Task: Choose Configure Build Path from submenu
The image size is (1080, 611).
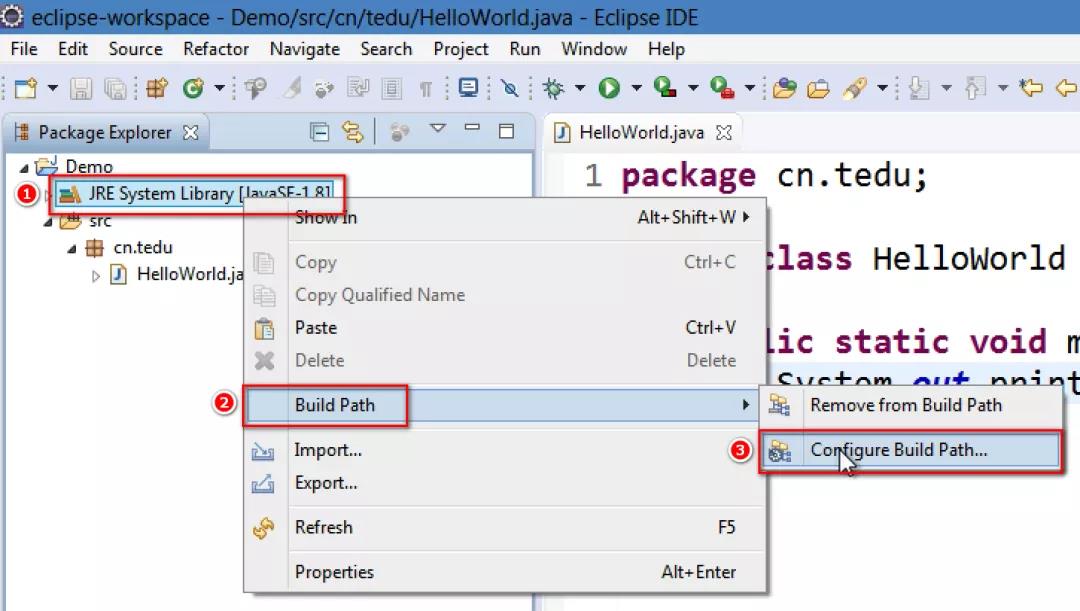Action: (x=911, y=451)
